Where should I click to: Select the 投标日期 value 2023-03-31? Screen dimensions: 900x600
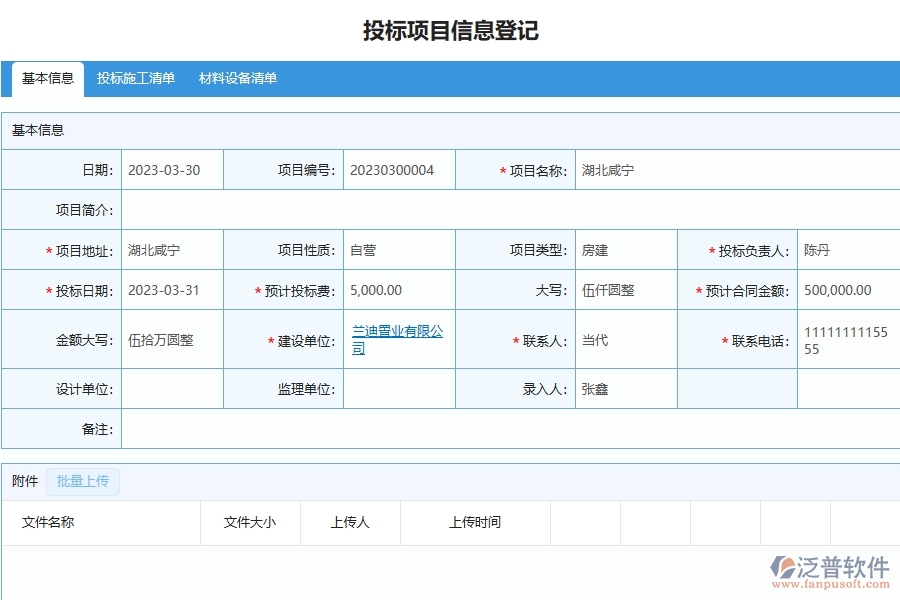tap(165, 290)
